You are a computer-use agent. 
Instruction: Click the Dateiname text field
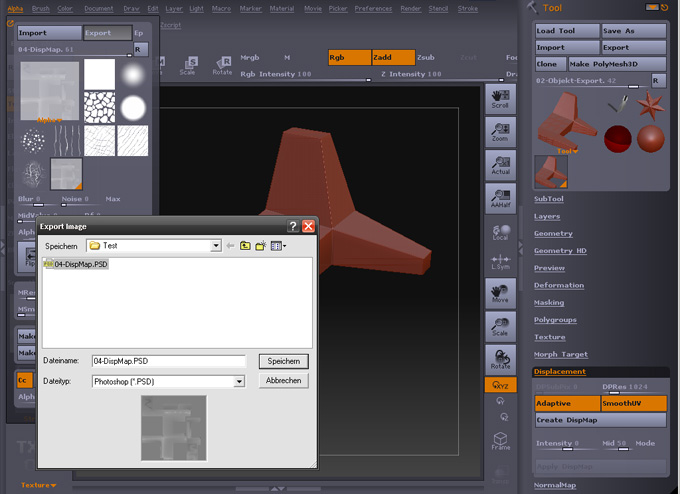click(x=167, y=361)
